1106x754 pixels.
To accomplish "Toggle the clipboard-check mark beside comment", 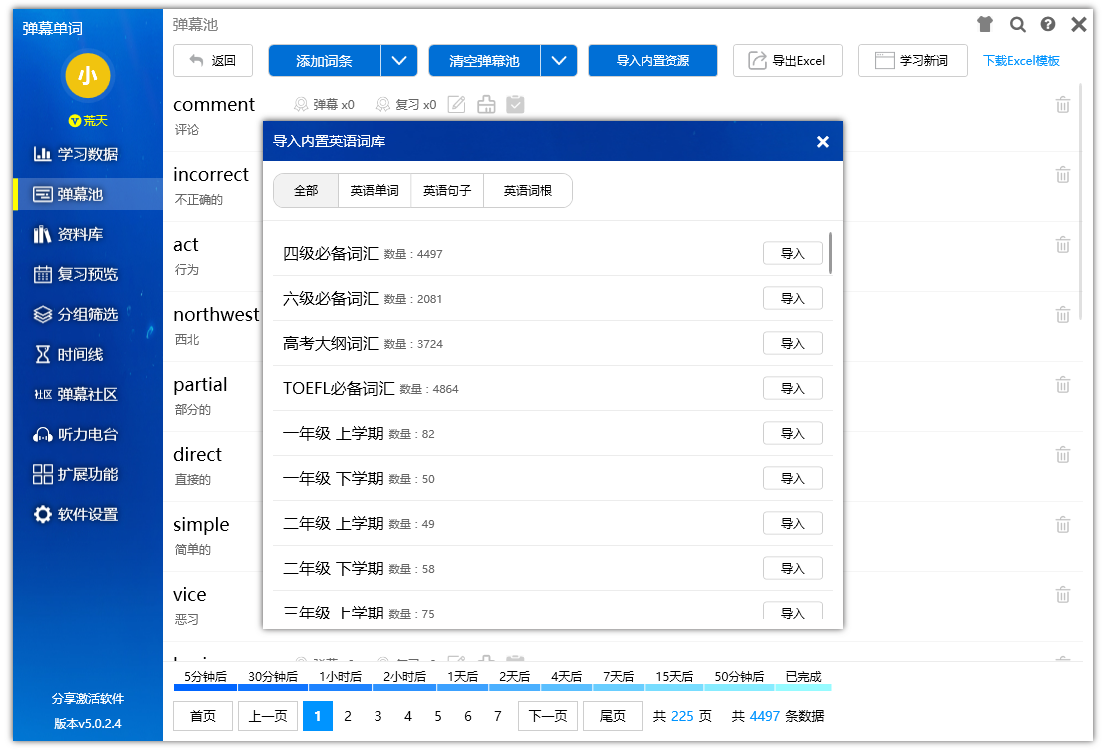I will [x=516, y=105].
